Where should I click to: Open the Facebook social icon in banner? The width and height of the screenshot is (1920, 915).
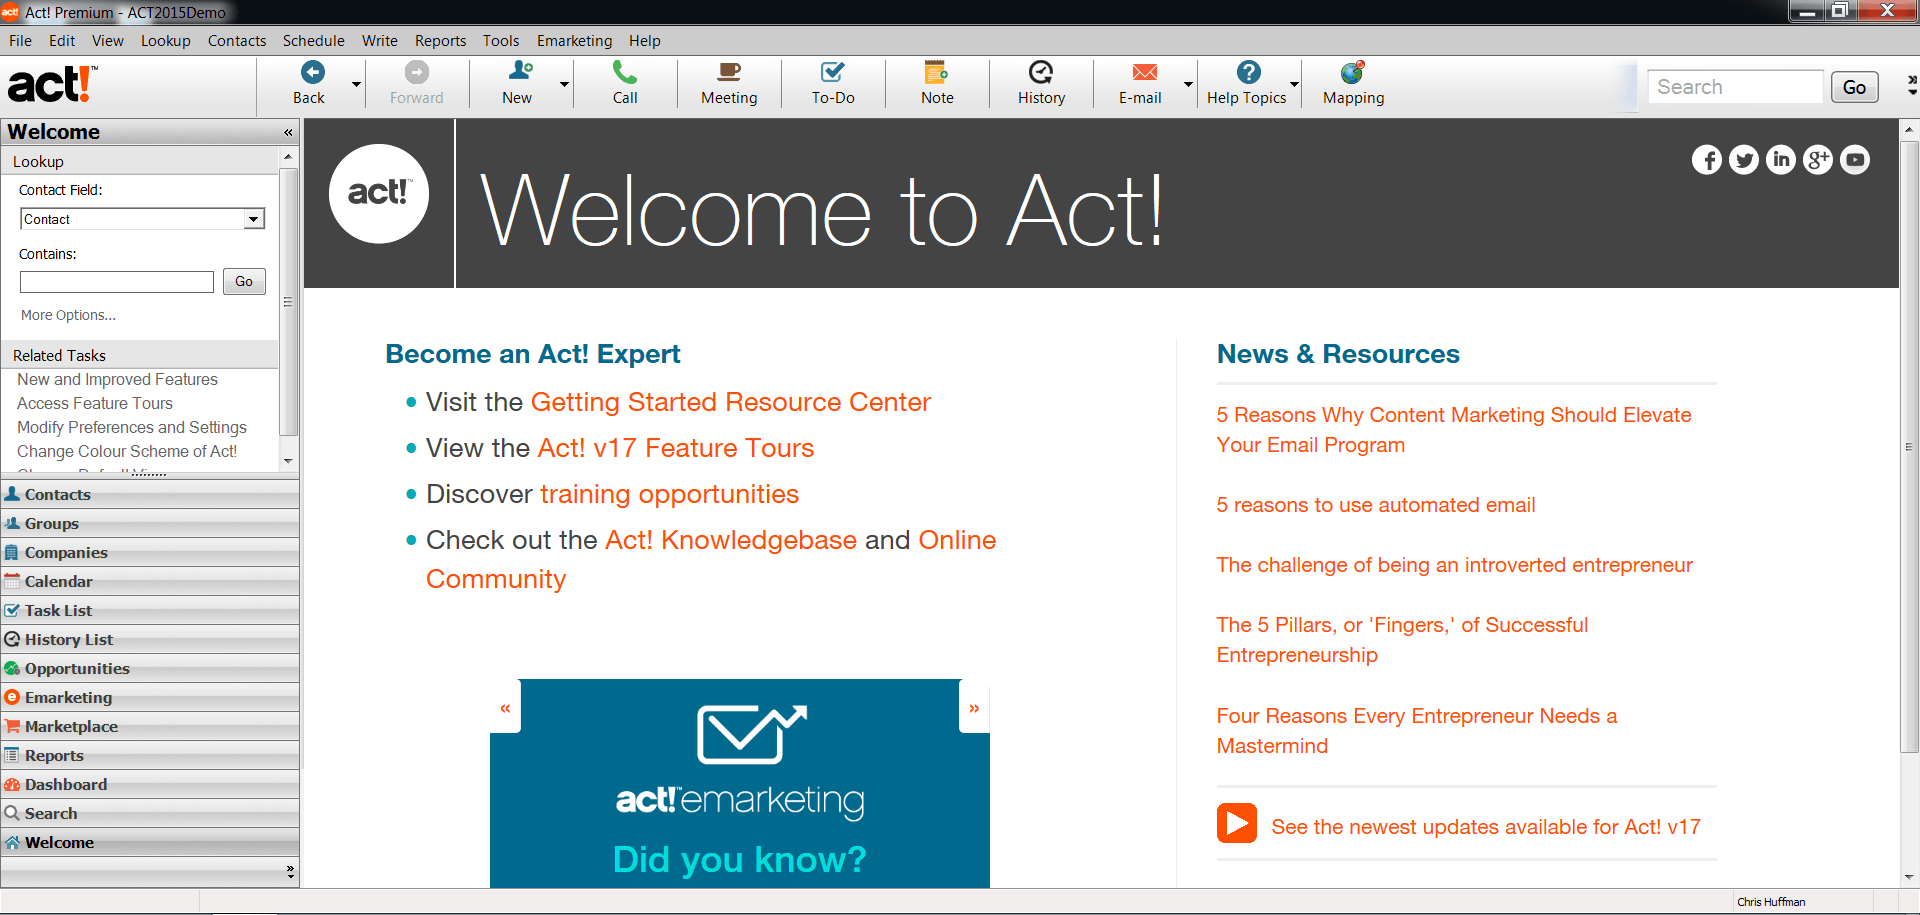coord(1707,160)
